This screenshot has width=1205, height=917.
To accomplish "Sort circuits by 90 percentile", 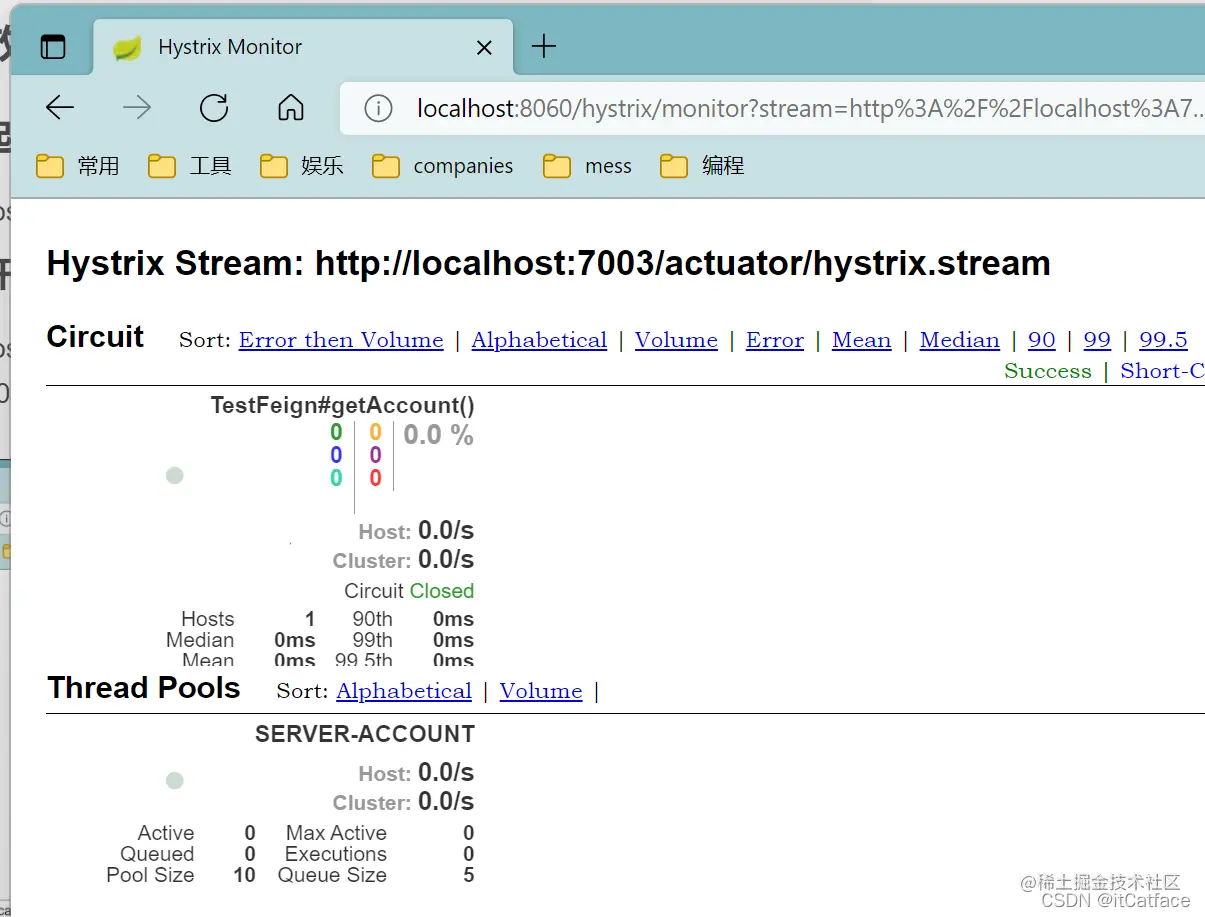I will pyautogui.click(x=1042, y=340).
